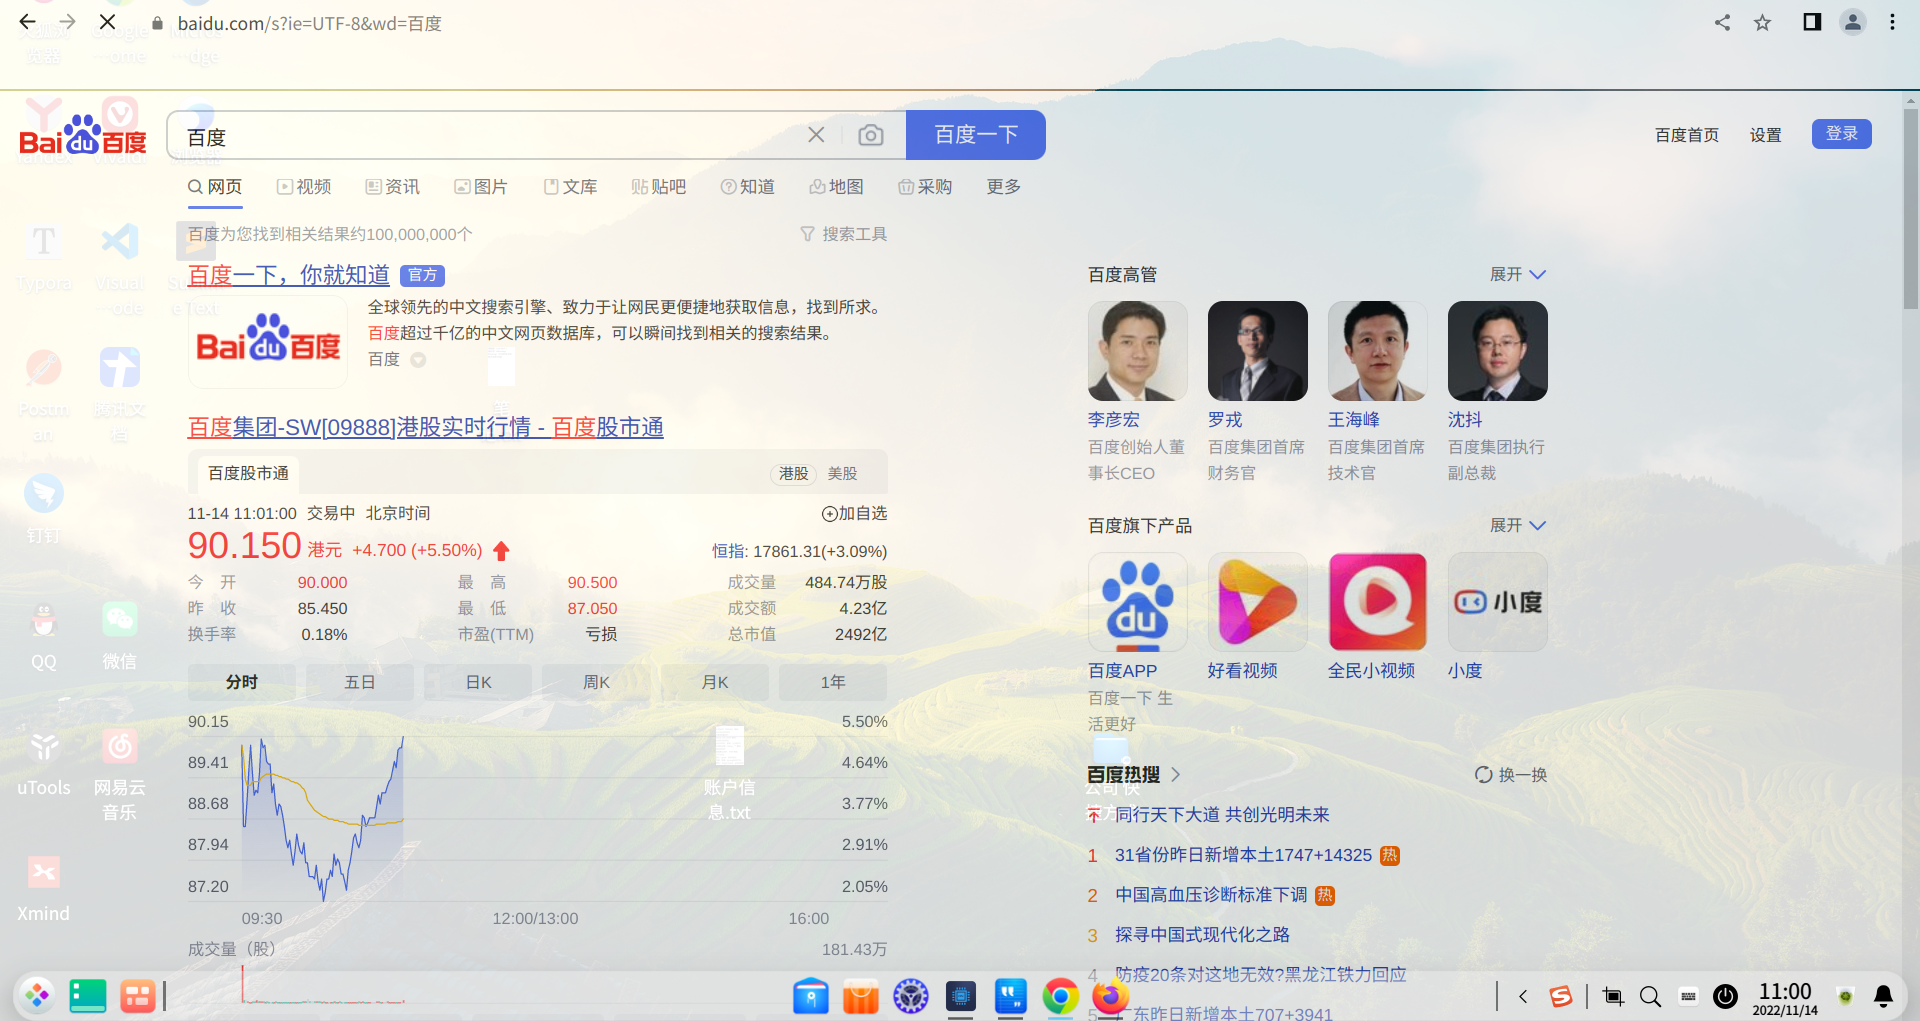The image size is (1920, 1021).
Task: Open the screenshot tool in the tray
Action: (x=1613, y=997)
